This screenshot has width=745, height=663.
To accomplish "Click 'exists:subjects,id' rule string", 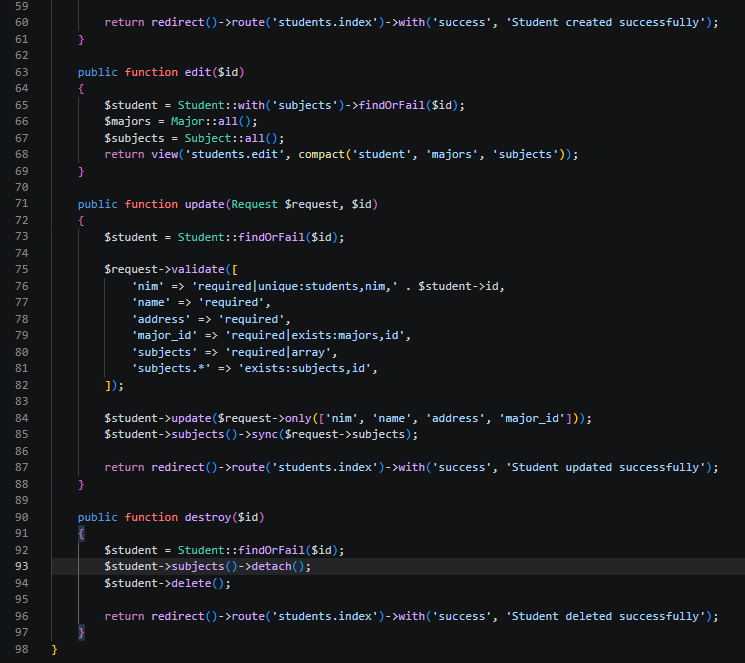I will [x=305, y=369].
